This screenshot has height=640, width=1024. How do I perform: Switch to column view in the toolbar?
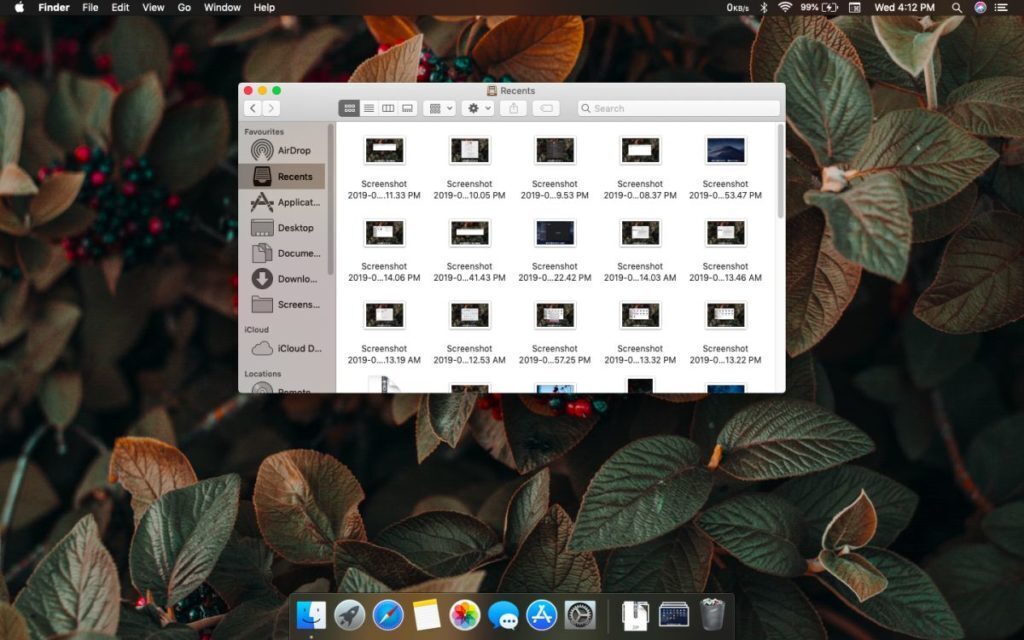tap(387, 108)
